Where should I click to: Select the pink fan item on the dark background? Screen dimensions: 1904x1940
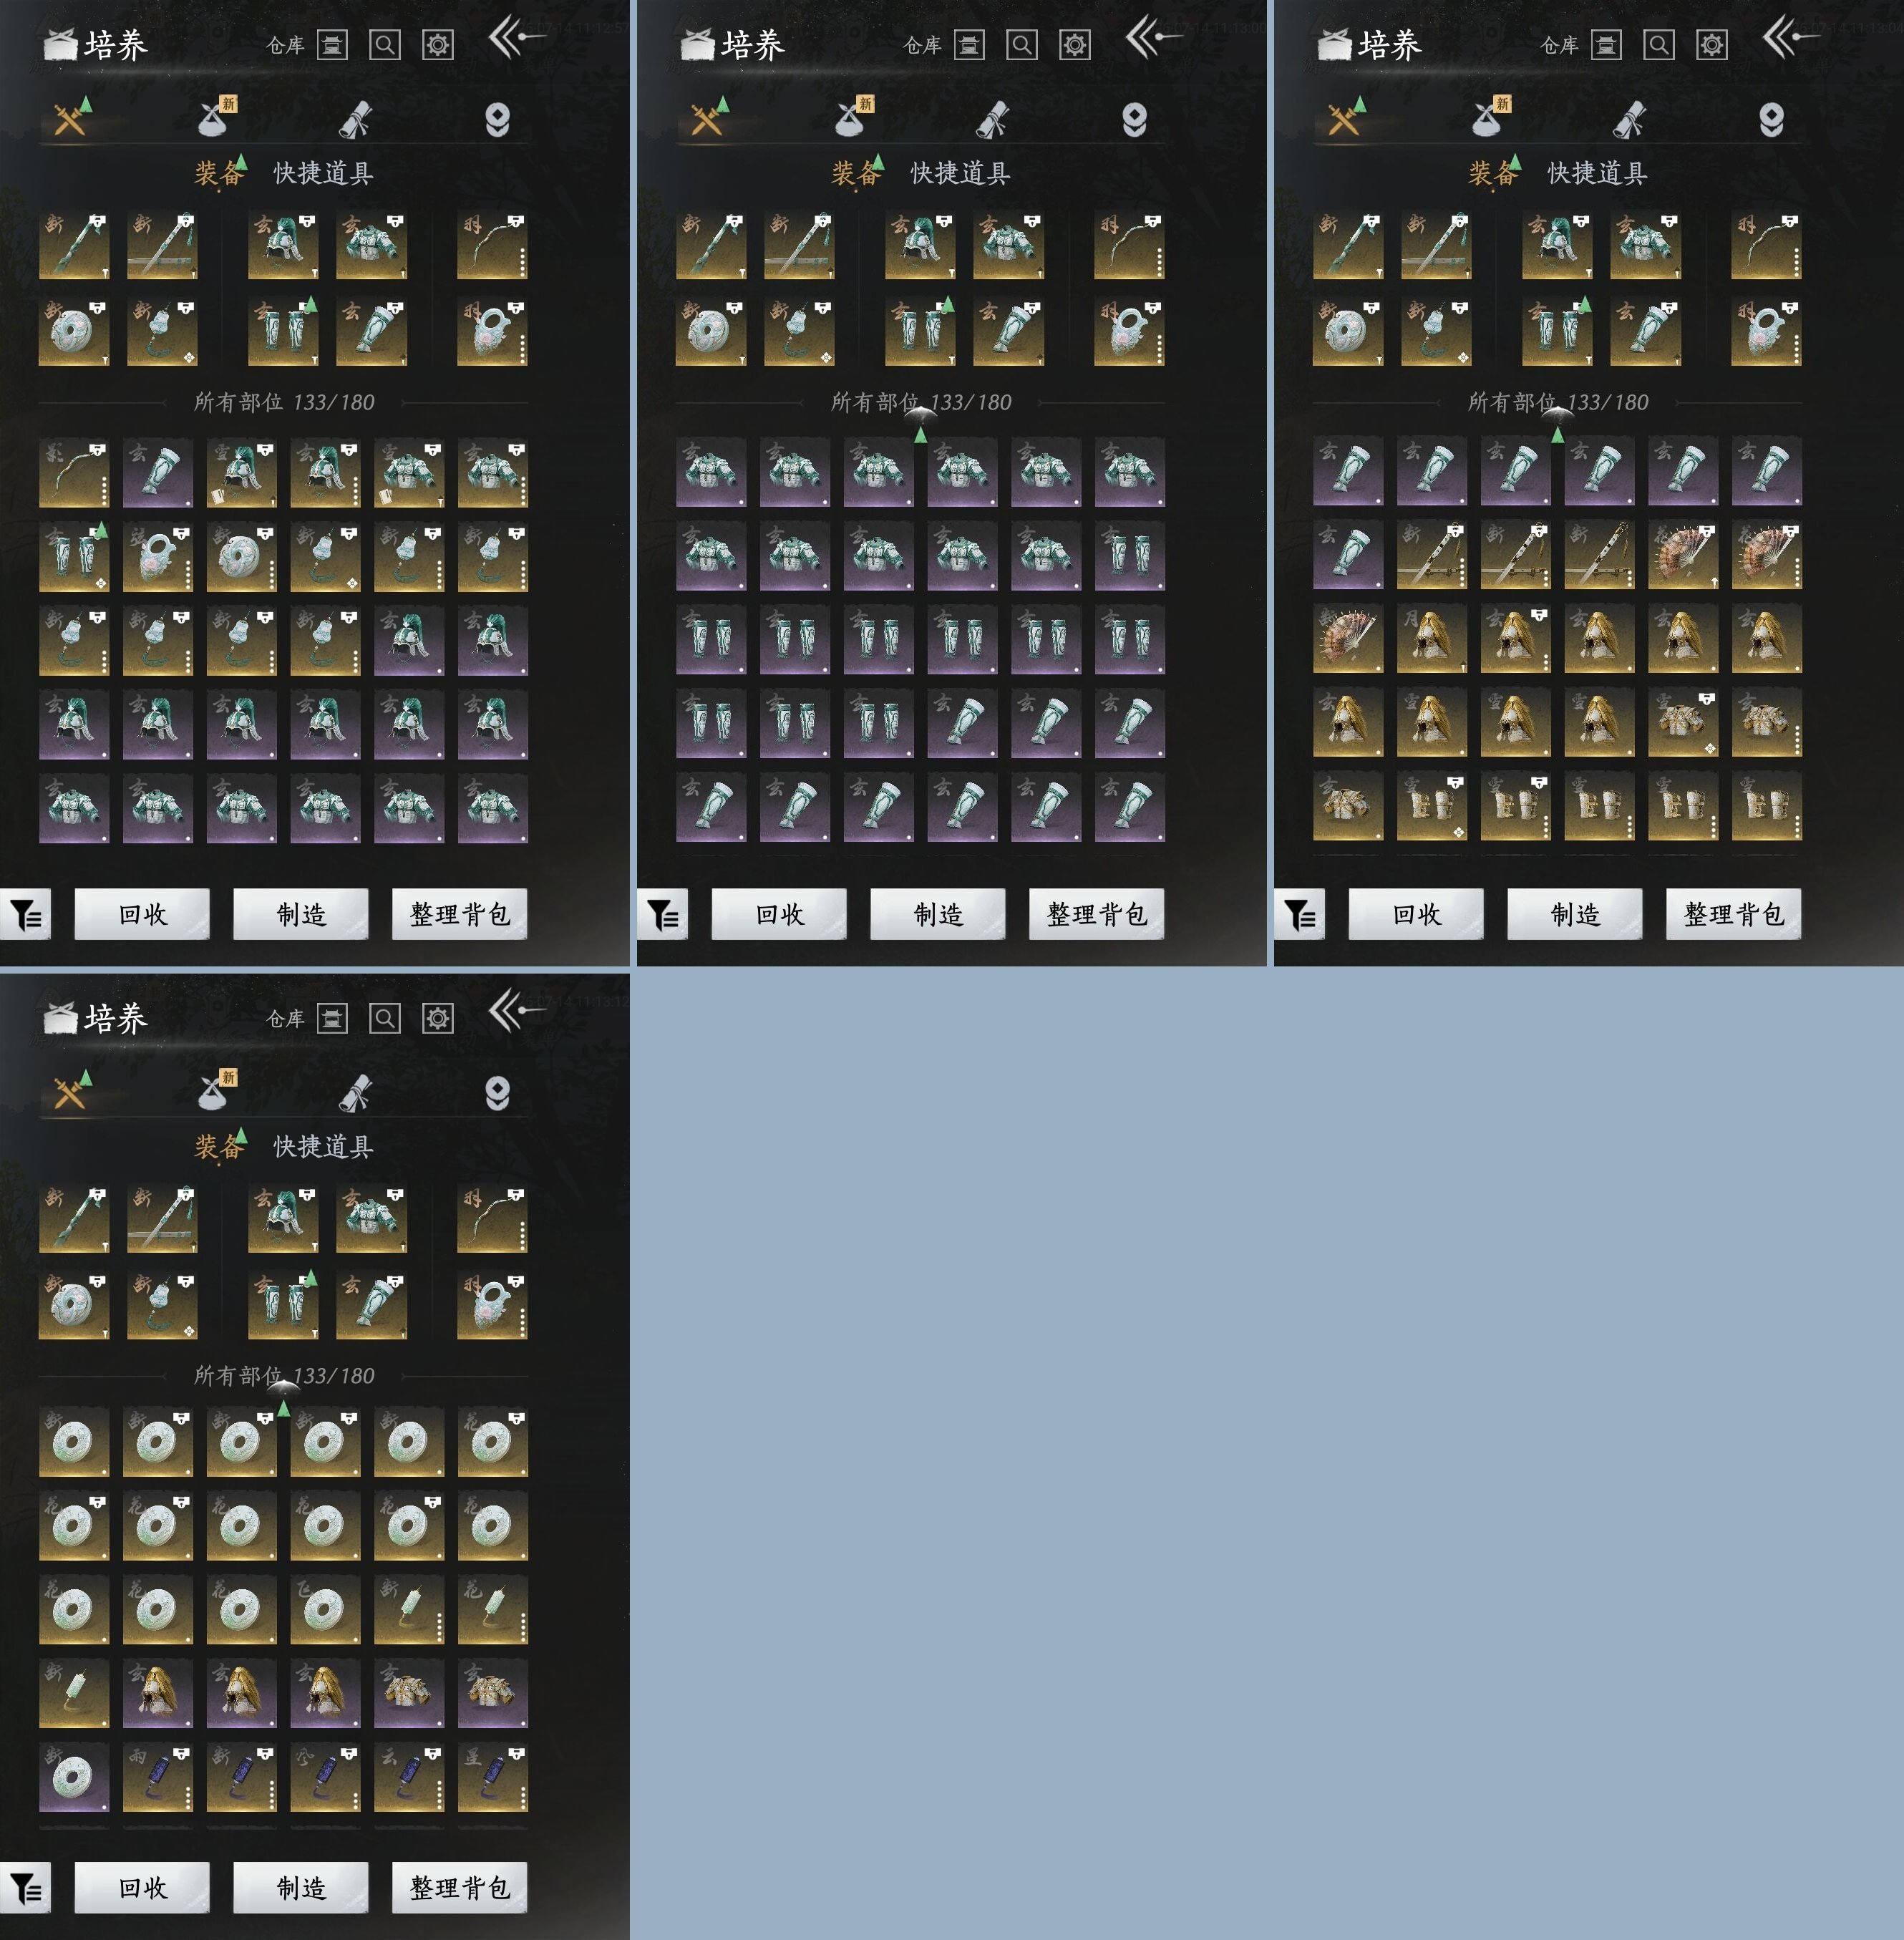(1348, 638)
